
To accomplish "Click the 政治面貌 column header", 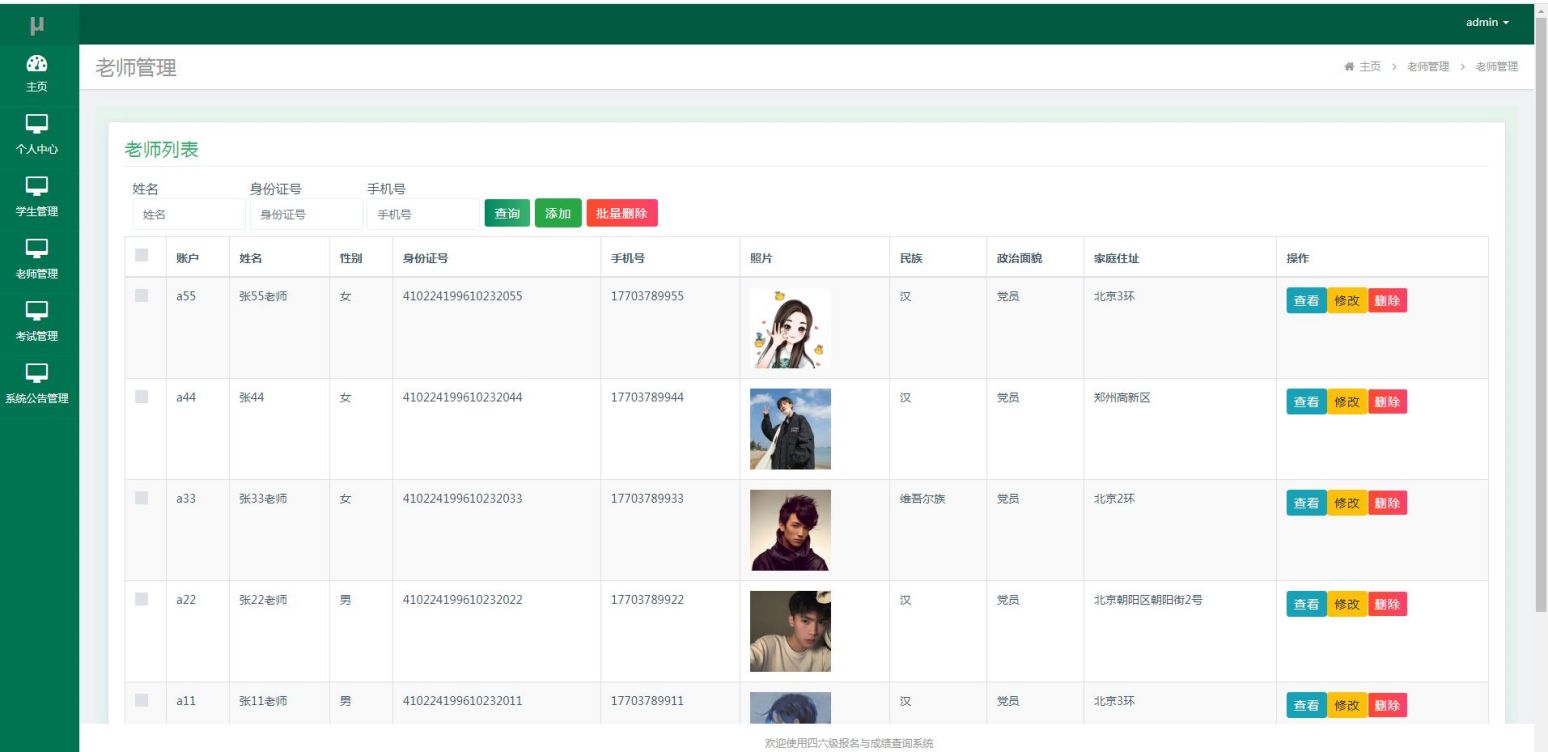I will pos(1019,258).
